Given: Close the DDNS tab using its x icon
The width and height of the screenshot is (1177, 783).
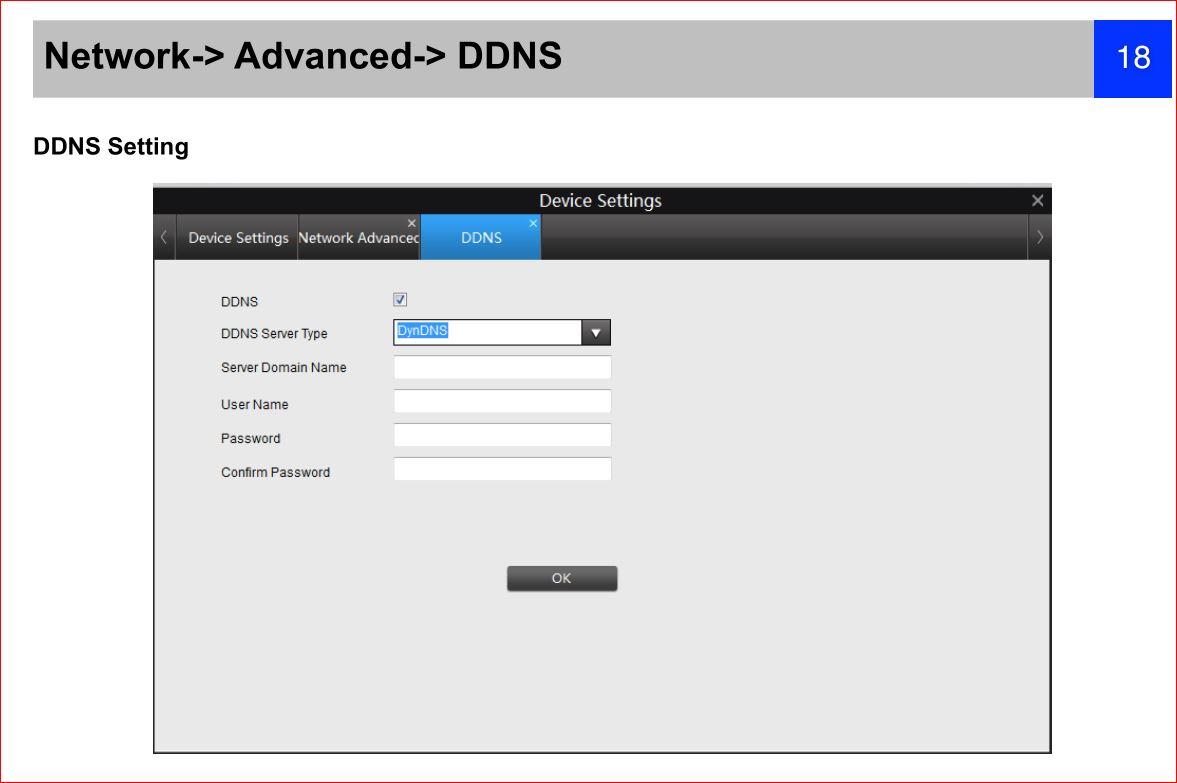Looking at the screenshot, I should (532, 222).
